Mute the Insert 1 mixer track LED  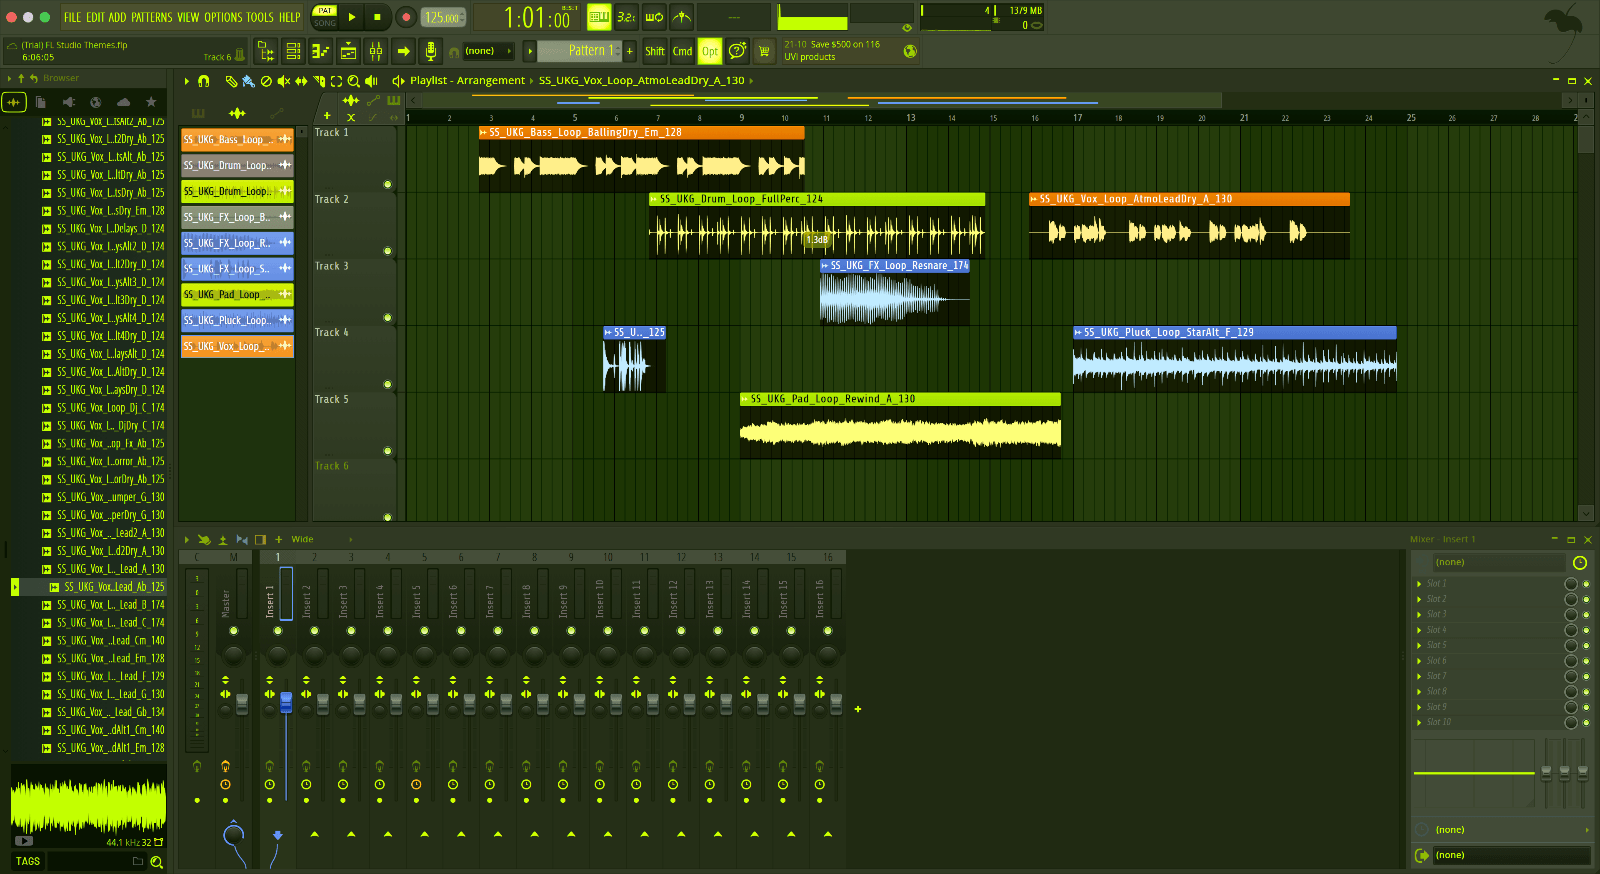278,630
